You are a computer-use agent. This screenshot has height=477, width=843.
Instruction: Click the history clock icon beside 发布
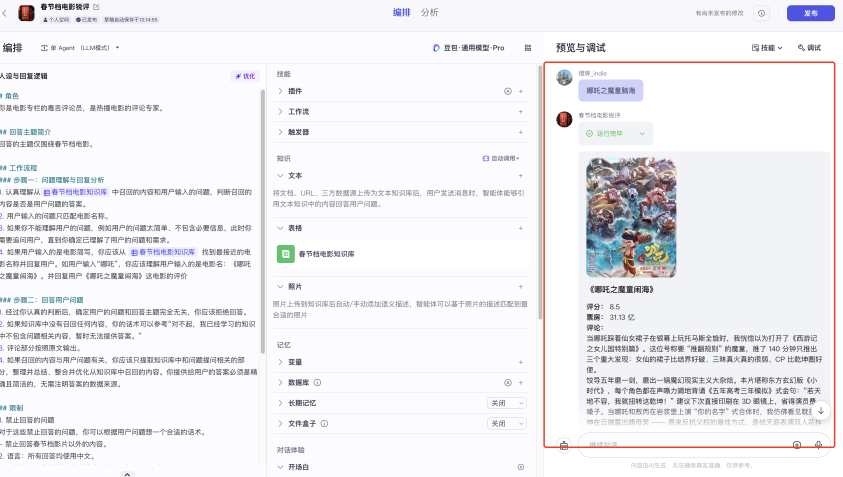[x=761, y=13]
